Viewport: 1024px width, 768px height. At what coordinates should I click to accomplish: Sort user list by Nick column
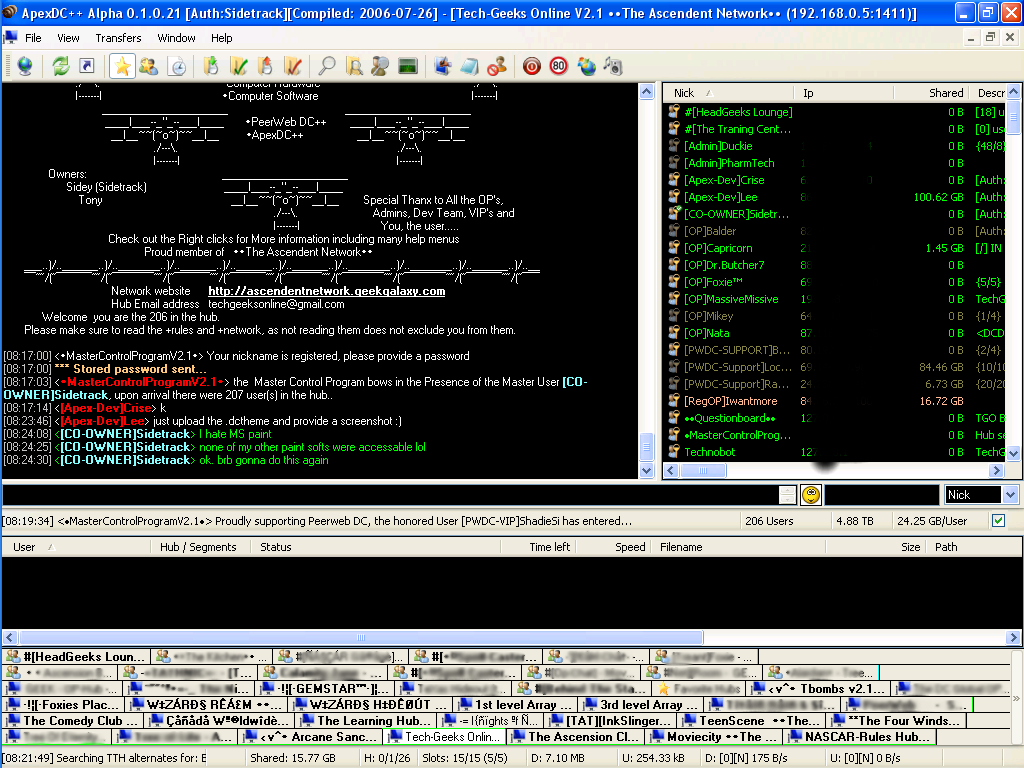(x=728, y=93)
